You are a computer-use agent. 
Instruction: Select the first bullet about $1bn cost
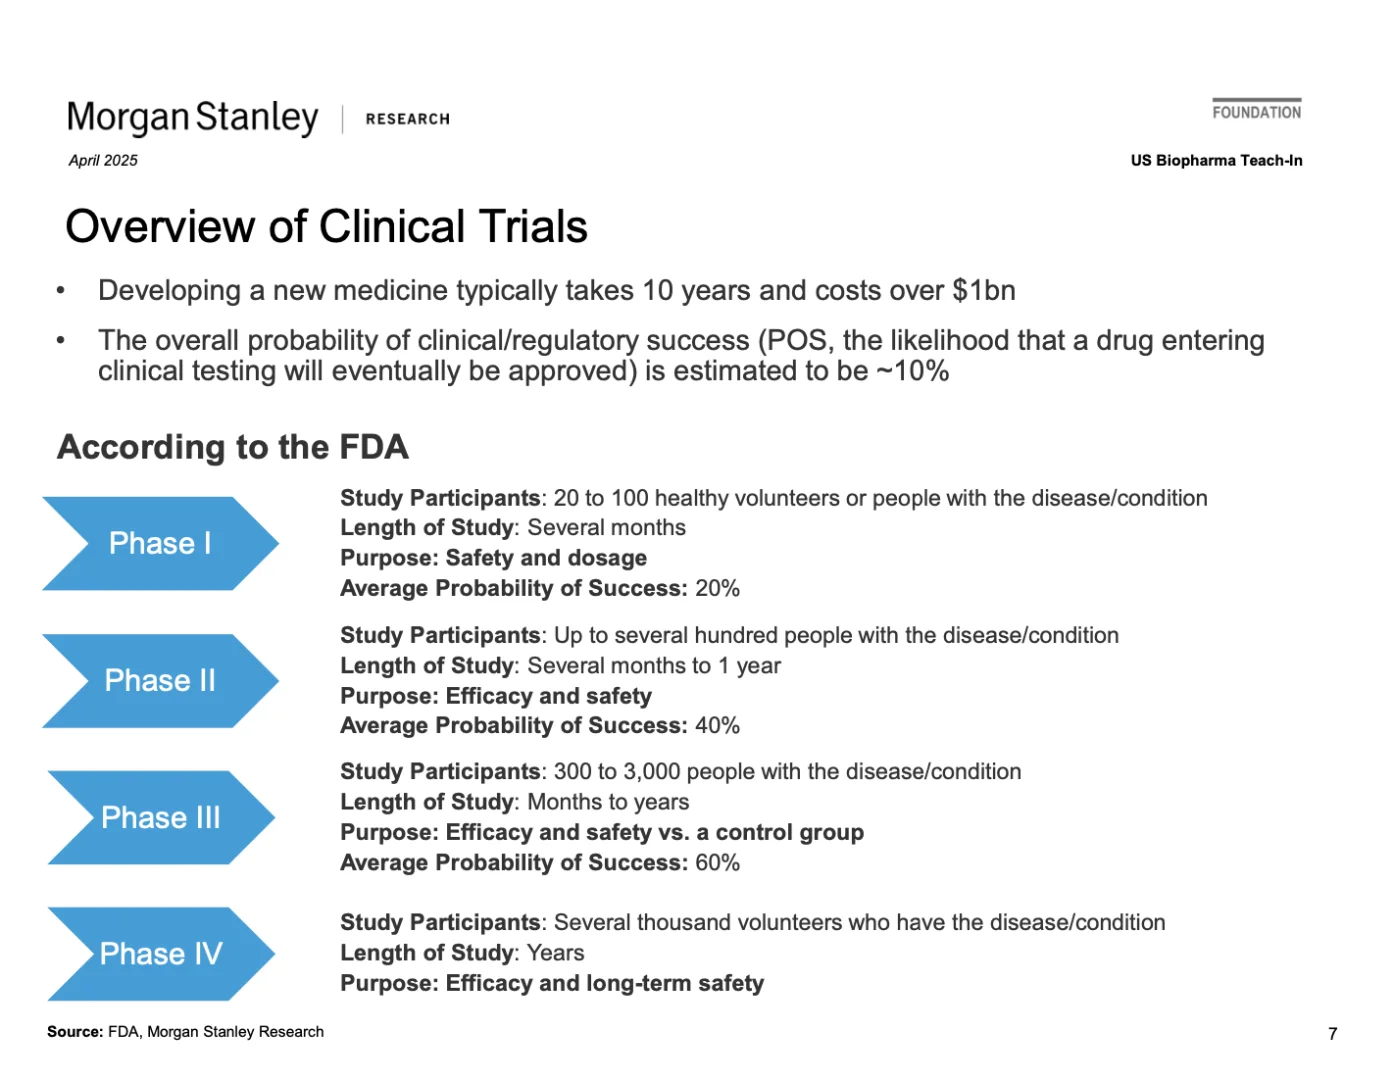pyautogui.click(x=556, y=291)
